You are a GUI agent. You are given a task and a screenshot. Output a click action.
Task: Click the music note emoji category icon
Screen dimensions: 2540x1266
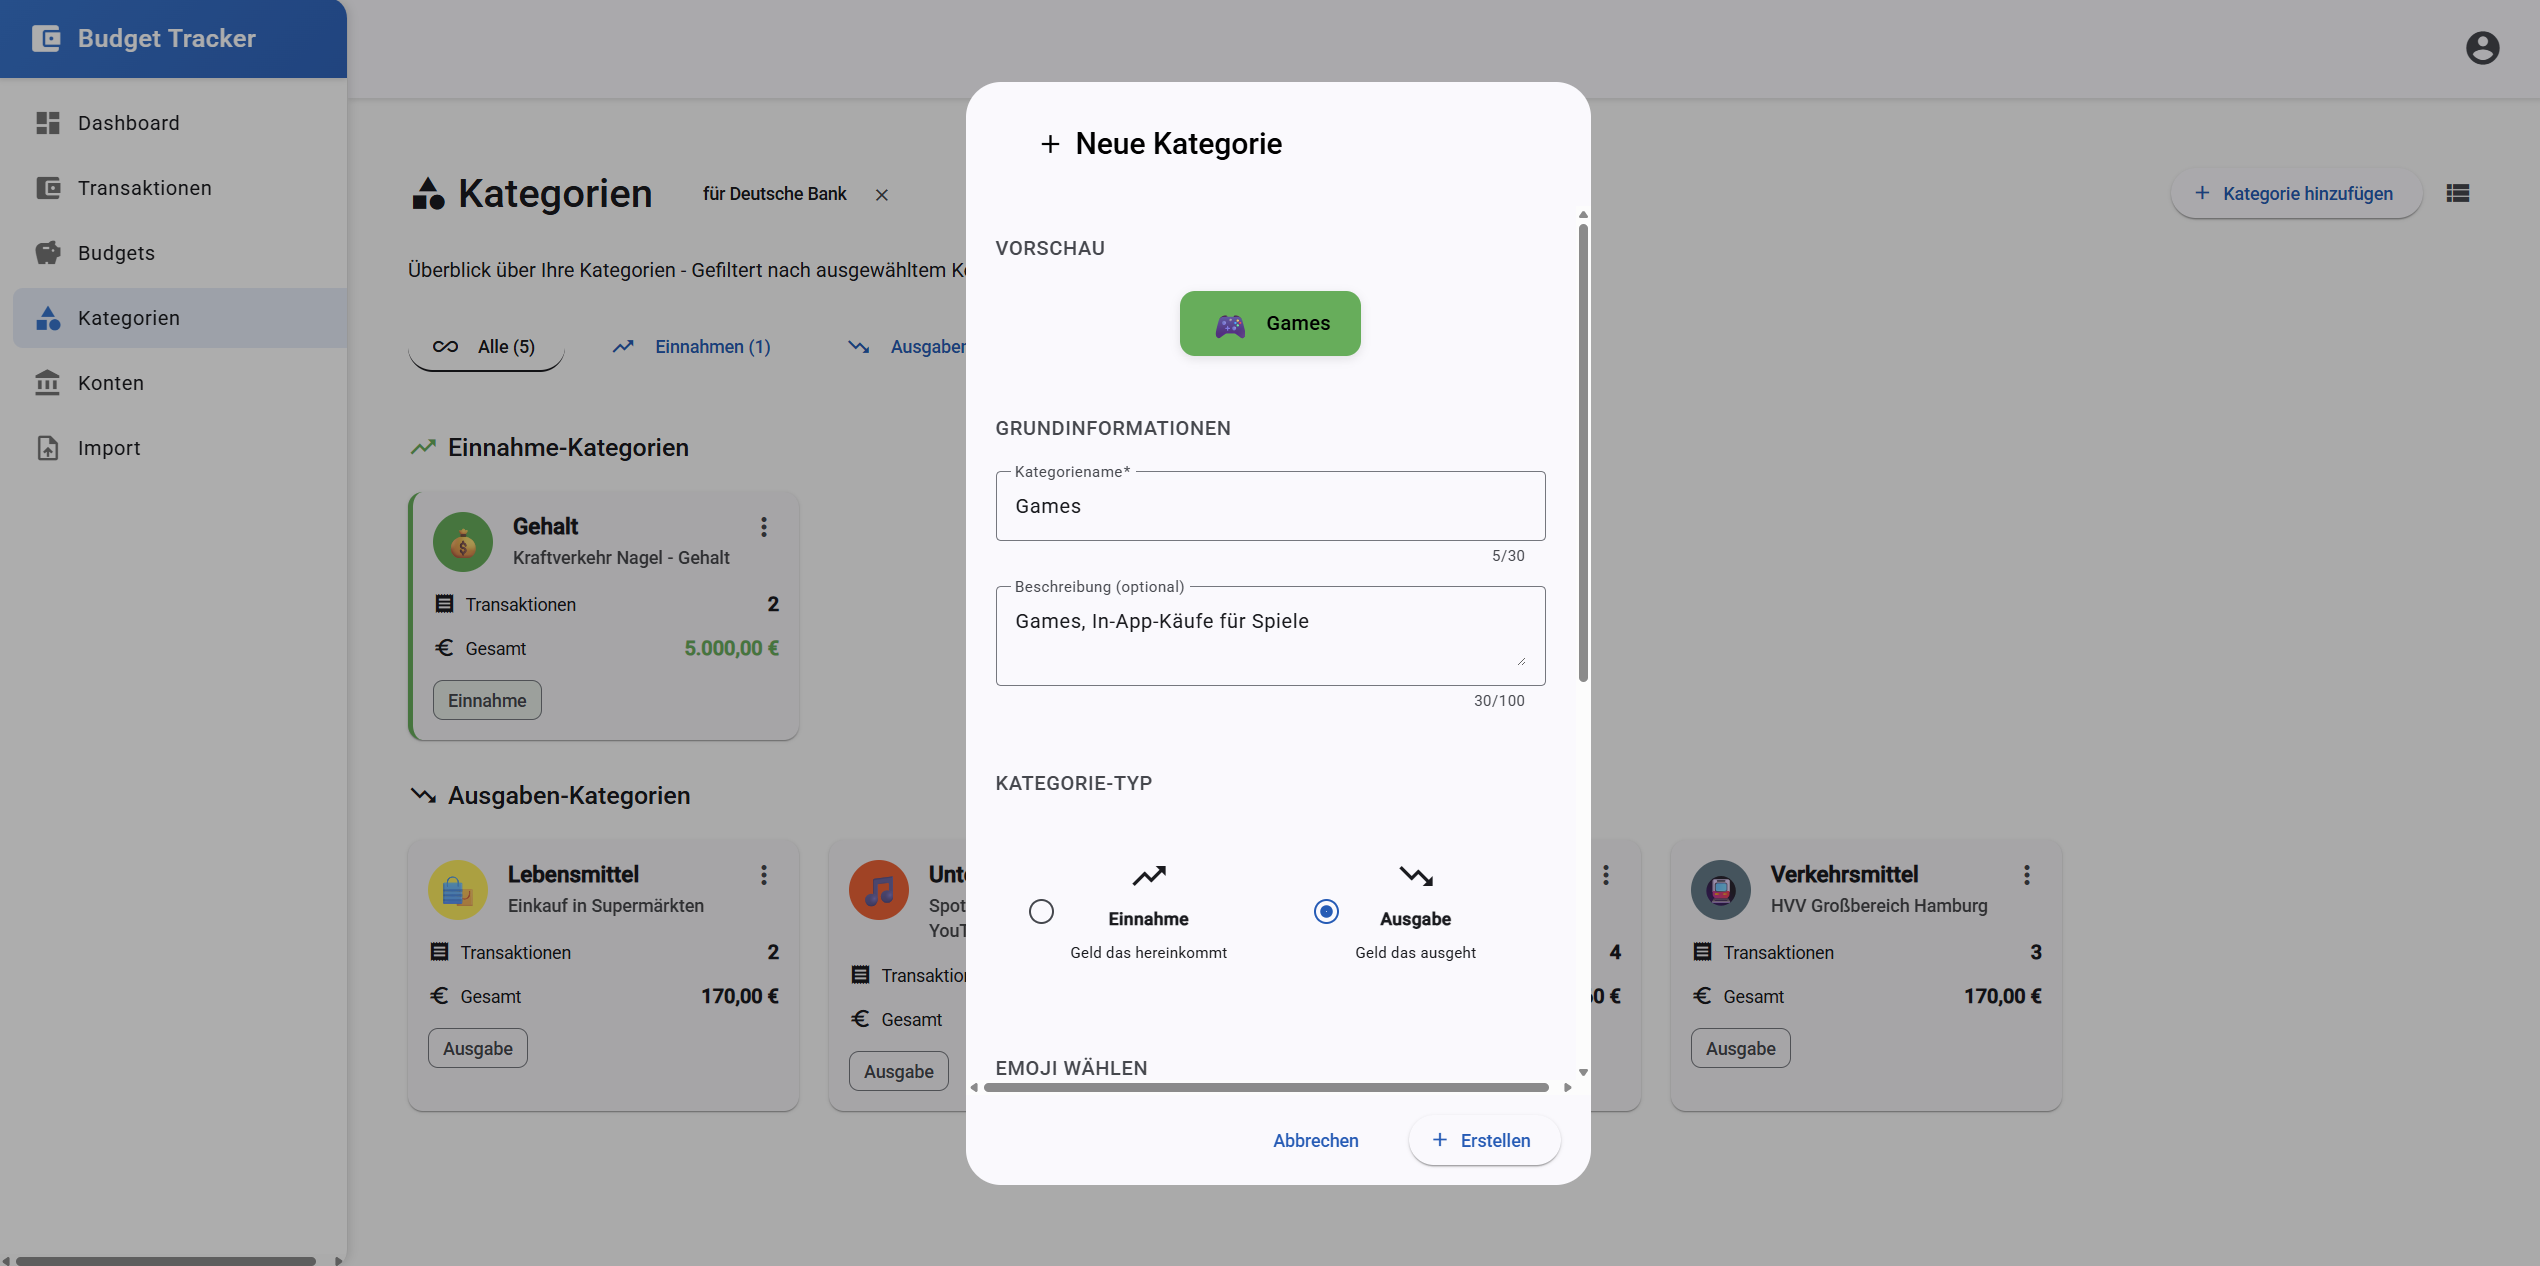[879, 890]
